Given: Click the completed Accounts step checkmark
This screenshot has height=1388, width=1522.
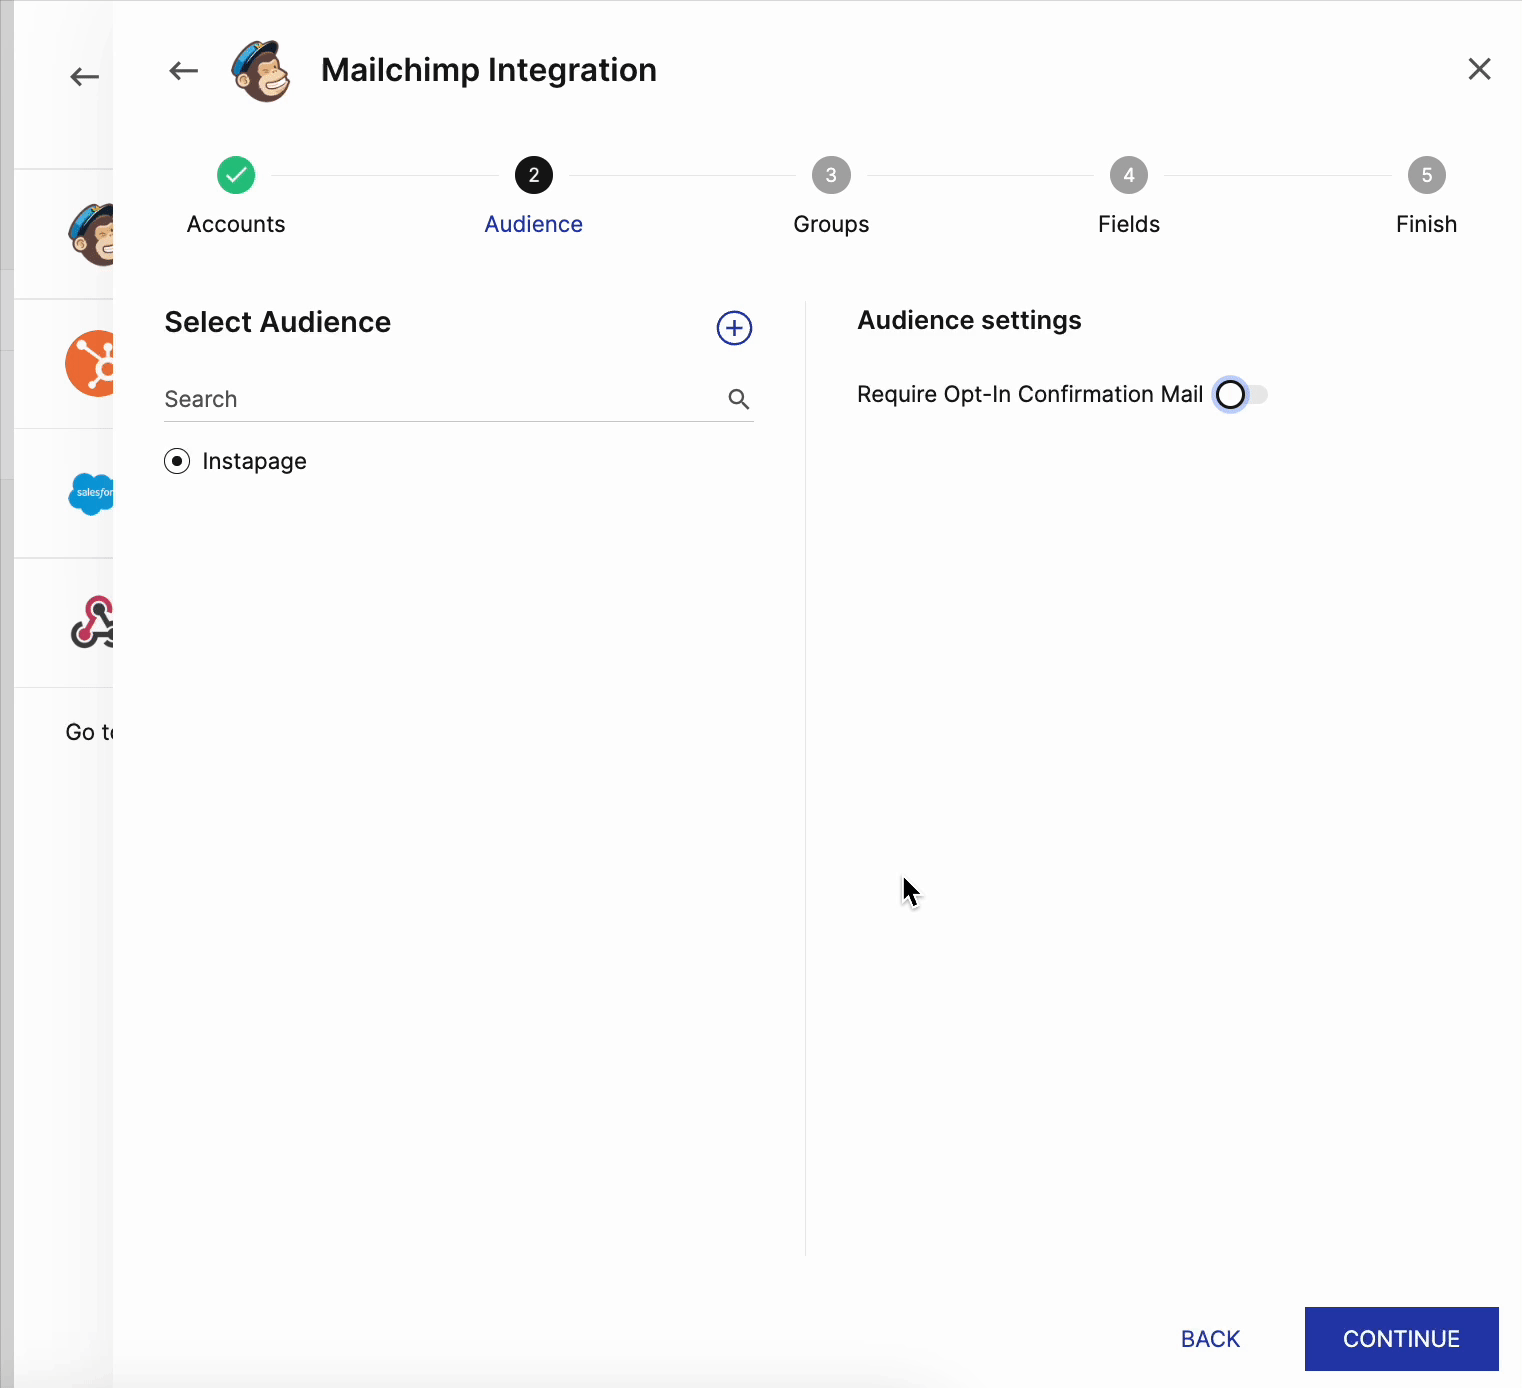Looking at the screenshot, I should pyautogui.click(x=236, y=175).
